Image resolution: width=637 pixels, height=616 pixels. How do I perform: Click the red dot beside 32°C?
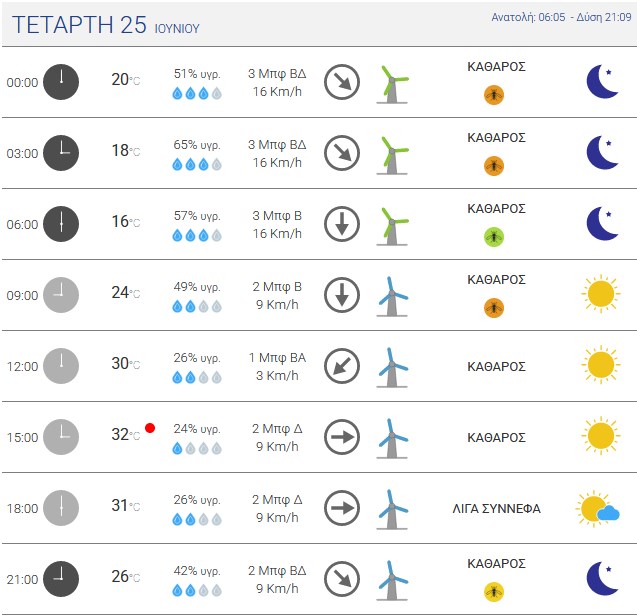tap(150, 428)
